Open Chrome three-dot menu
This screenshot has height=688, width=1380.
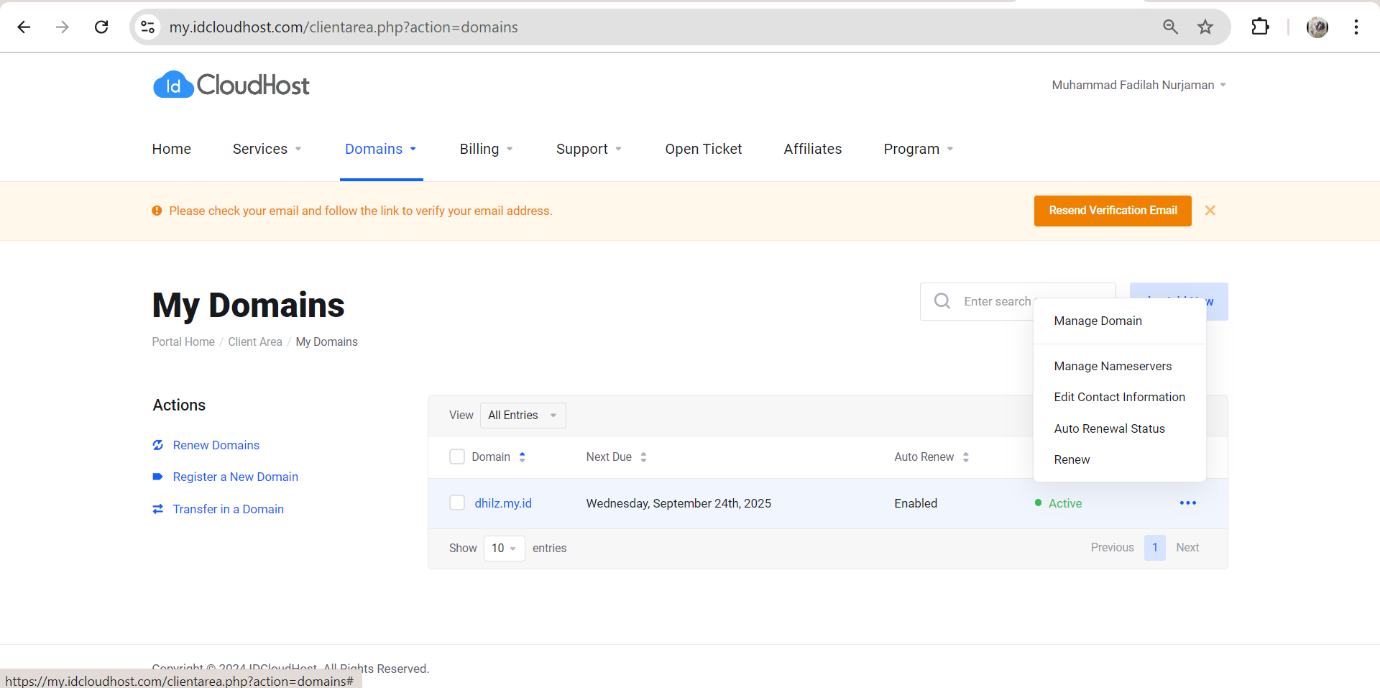tap(1356, 27)
